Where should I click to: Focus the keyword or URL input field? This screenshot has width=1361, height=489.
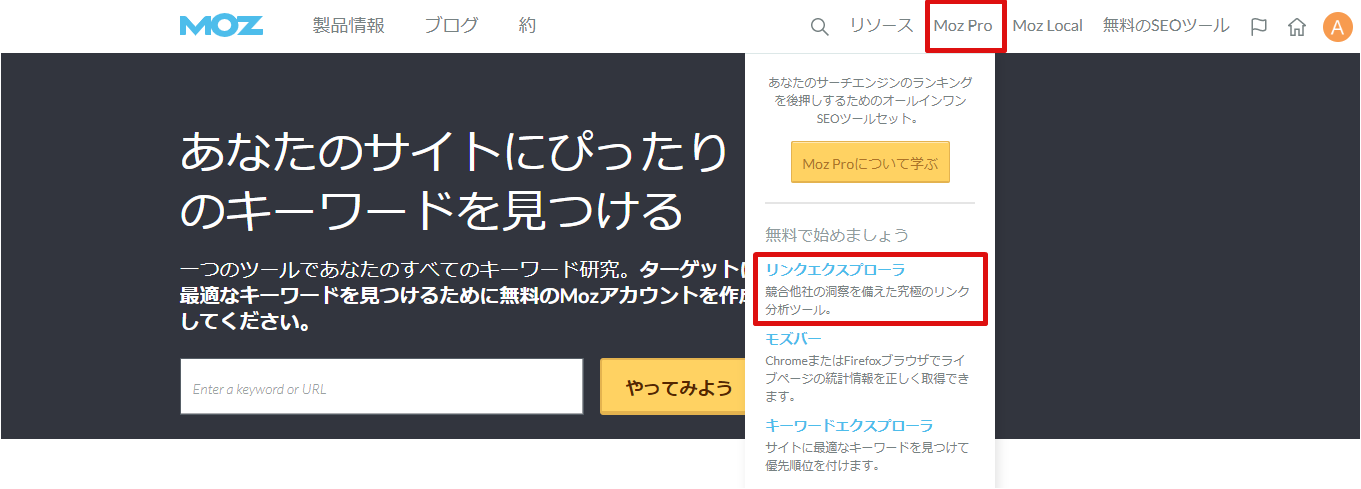pyautogui.click(x=382, y=387)
